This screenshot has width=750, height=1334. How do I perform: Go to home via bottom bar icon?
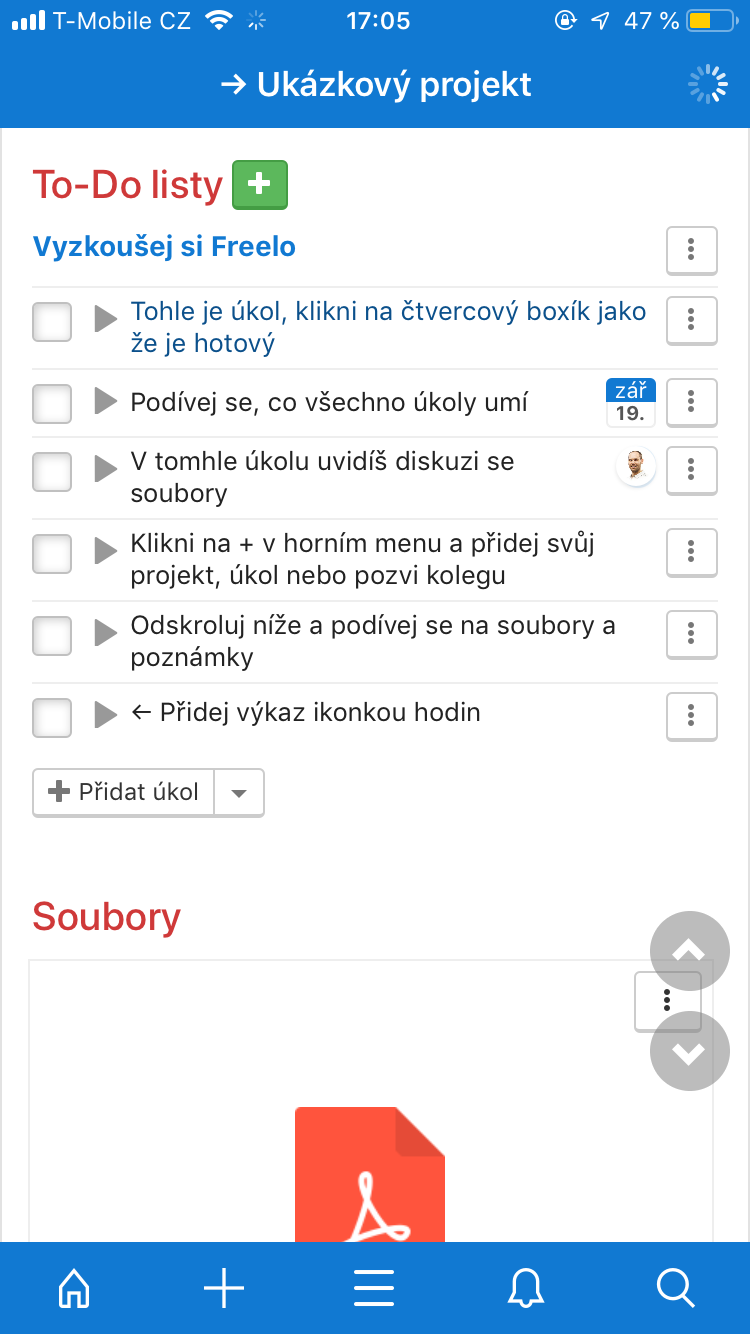(x=75, y=1288)
